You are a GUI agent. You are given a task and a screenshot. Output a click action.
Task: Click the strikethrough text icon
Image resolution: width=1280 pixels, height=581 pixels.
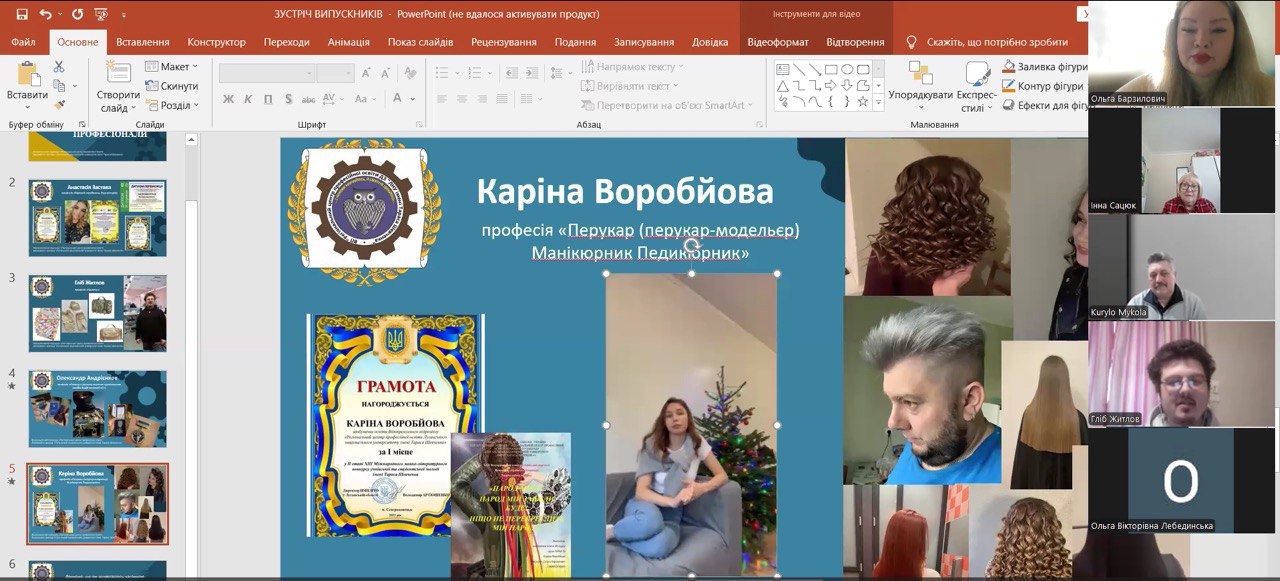point(308,98)
